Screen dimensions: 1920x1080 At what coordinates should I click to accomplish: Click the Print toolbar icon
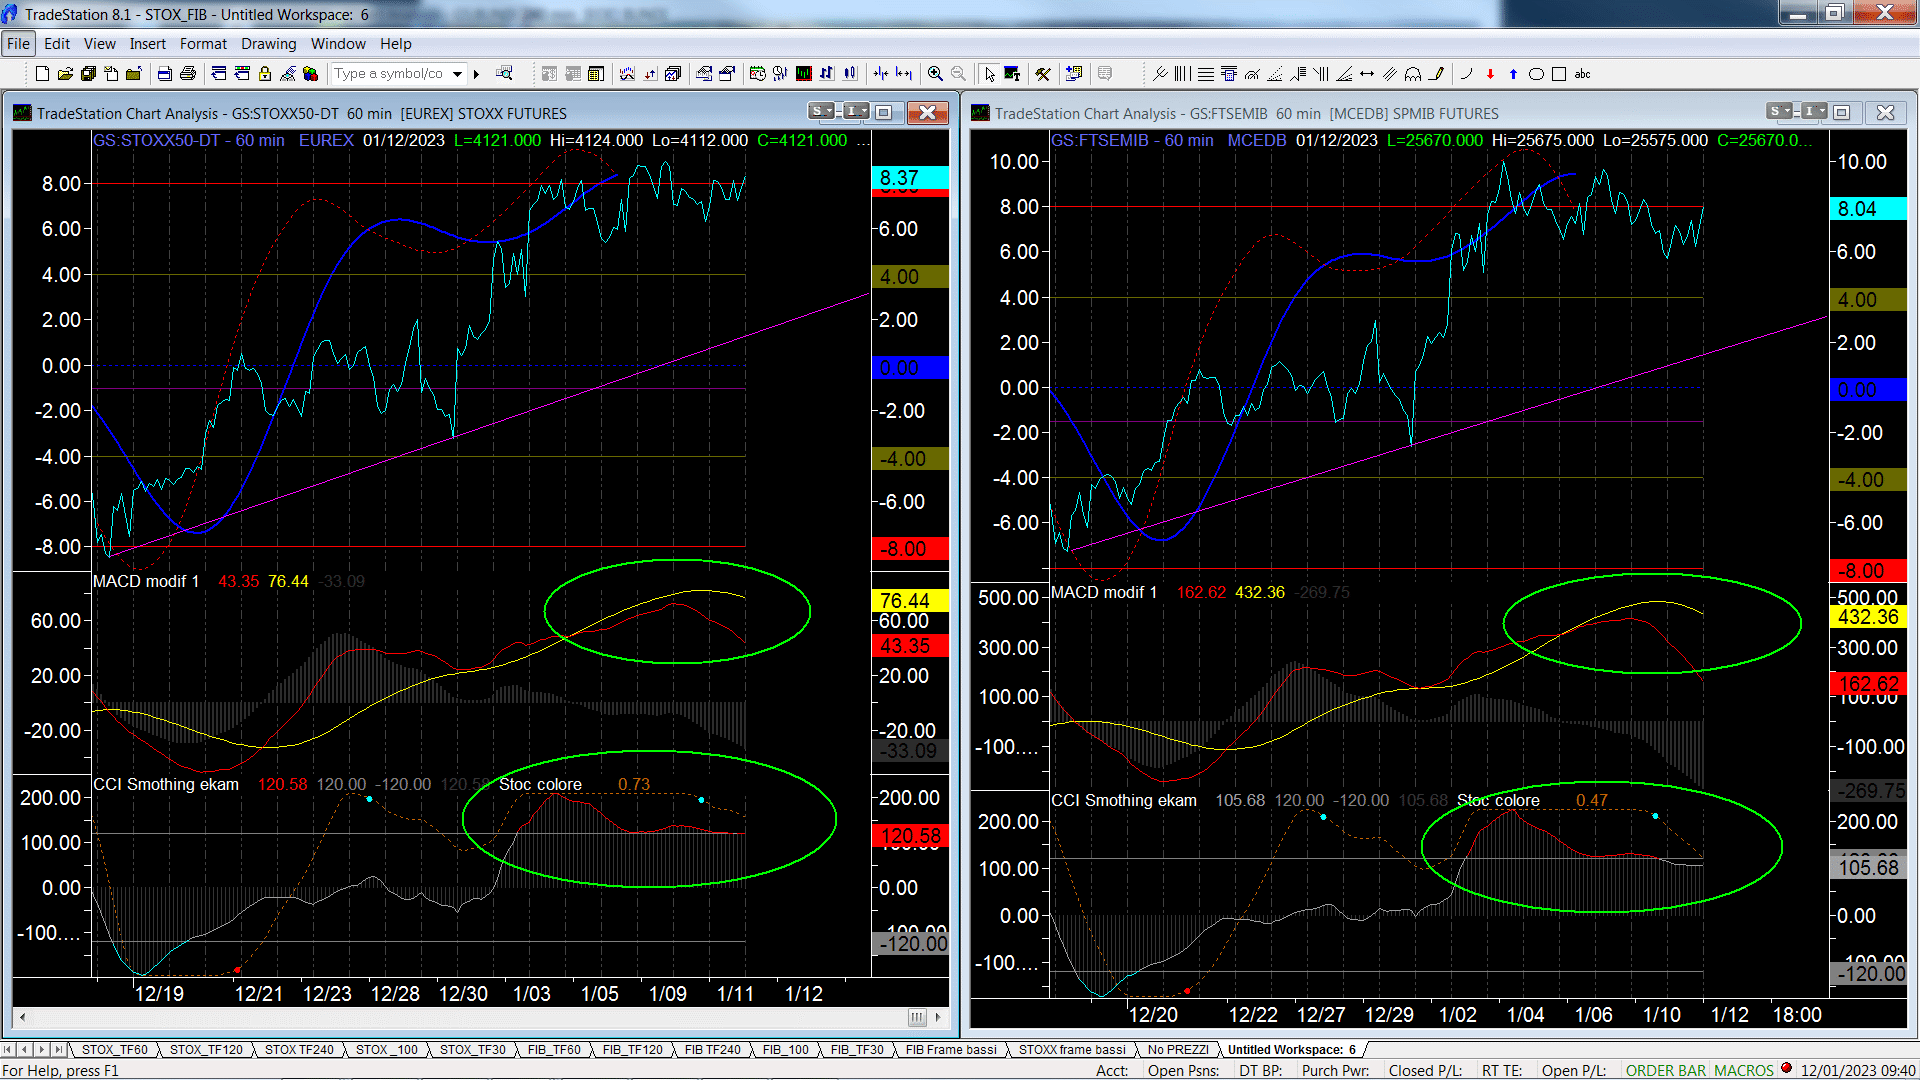187,74
